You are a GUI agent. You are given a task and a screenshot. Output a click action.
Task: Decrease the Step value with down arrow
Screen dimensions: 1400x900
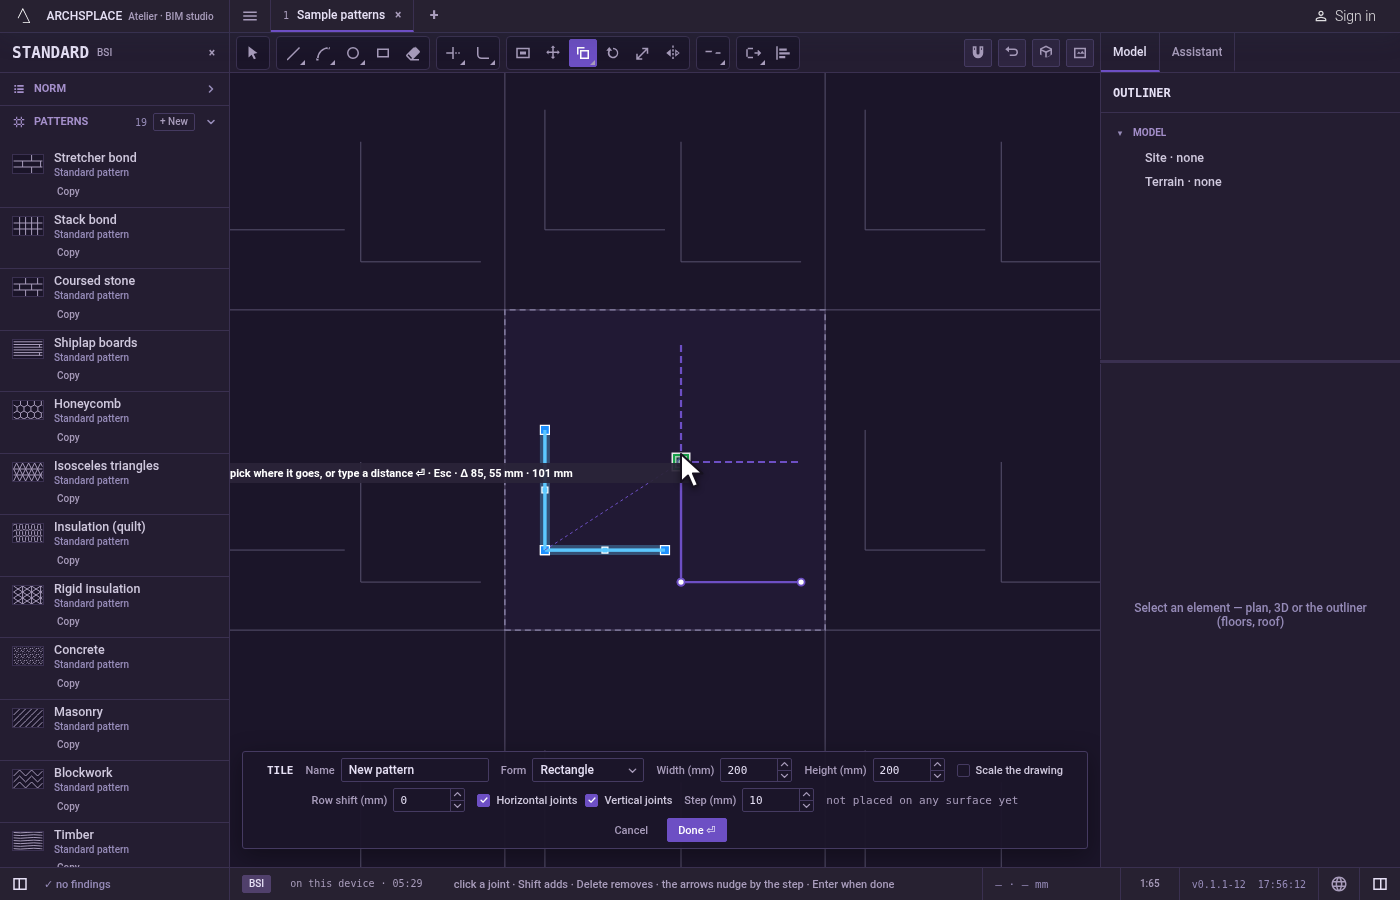click(806, 806)
